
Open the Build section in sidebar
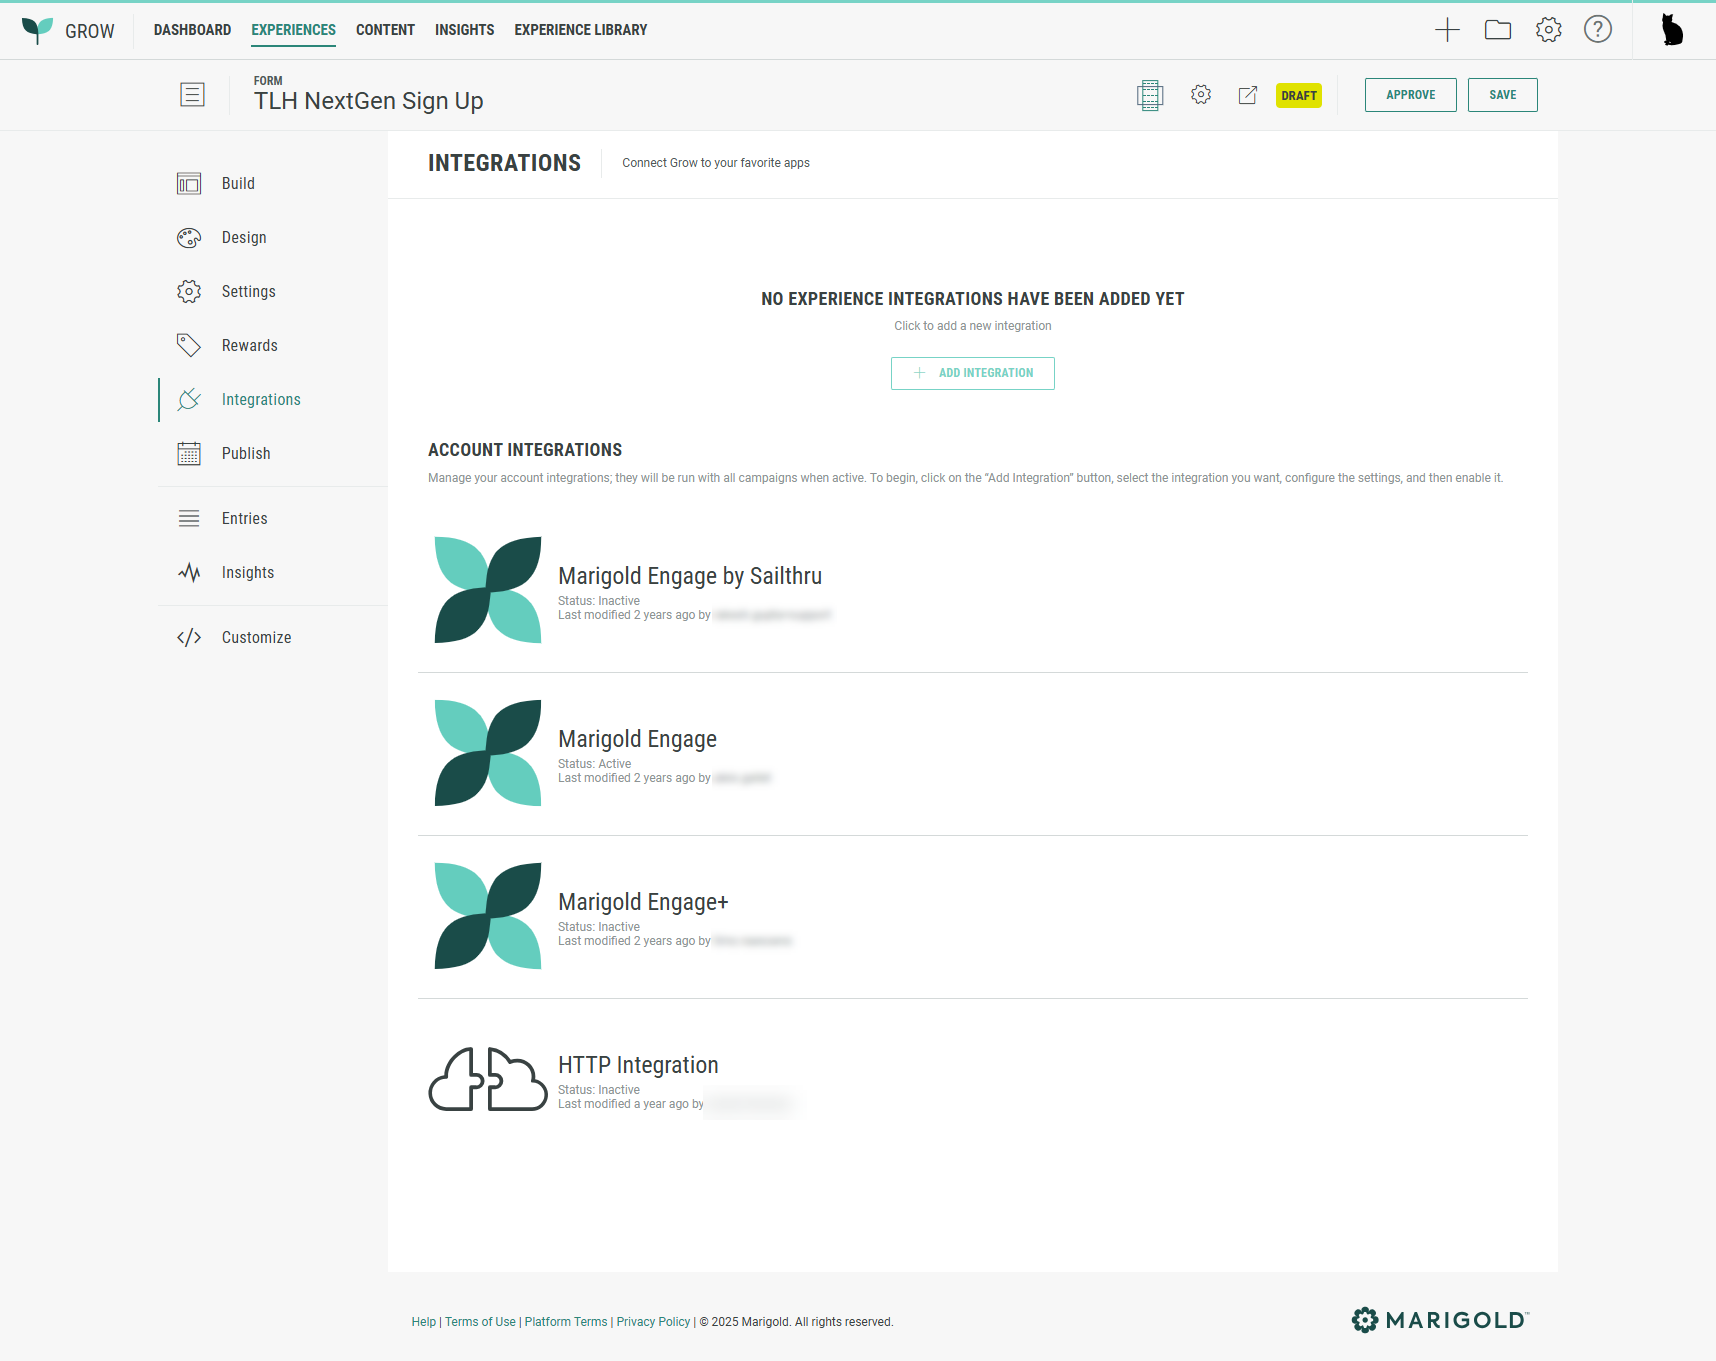(238, 184)
